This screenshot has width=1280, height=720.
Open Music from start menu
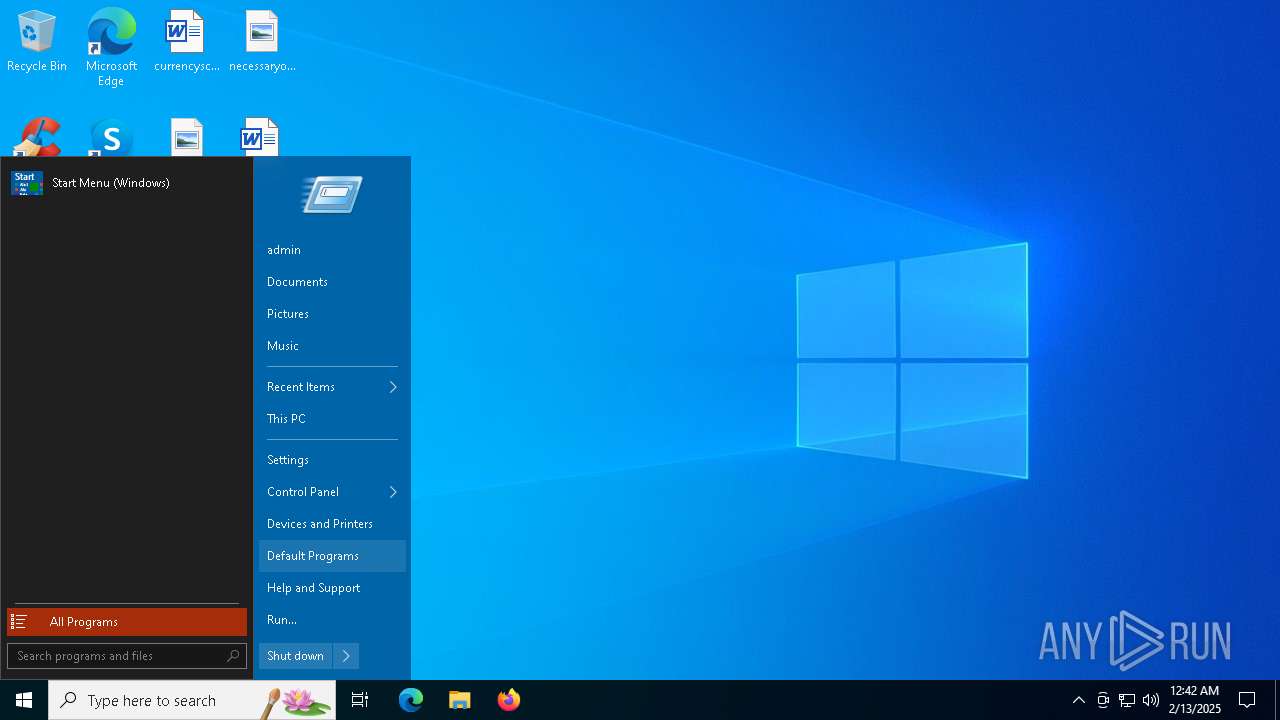[x=332, y=346]
